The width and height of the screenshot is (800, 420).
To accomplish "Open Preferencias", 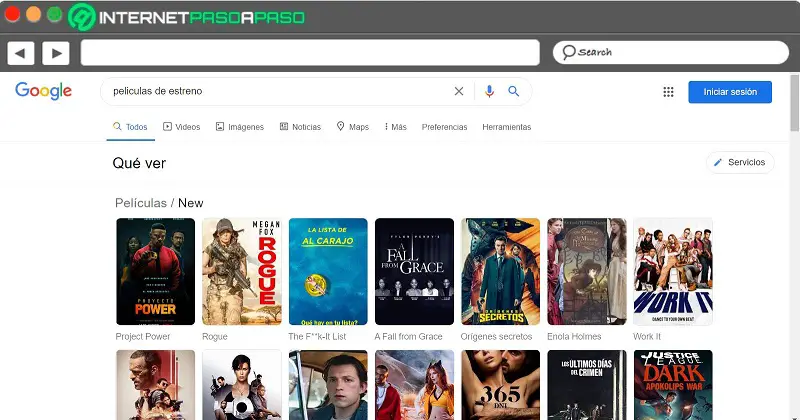I will (x=444, y=127).
